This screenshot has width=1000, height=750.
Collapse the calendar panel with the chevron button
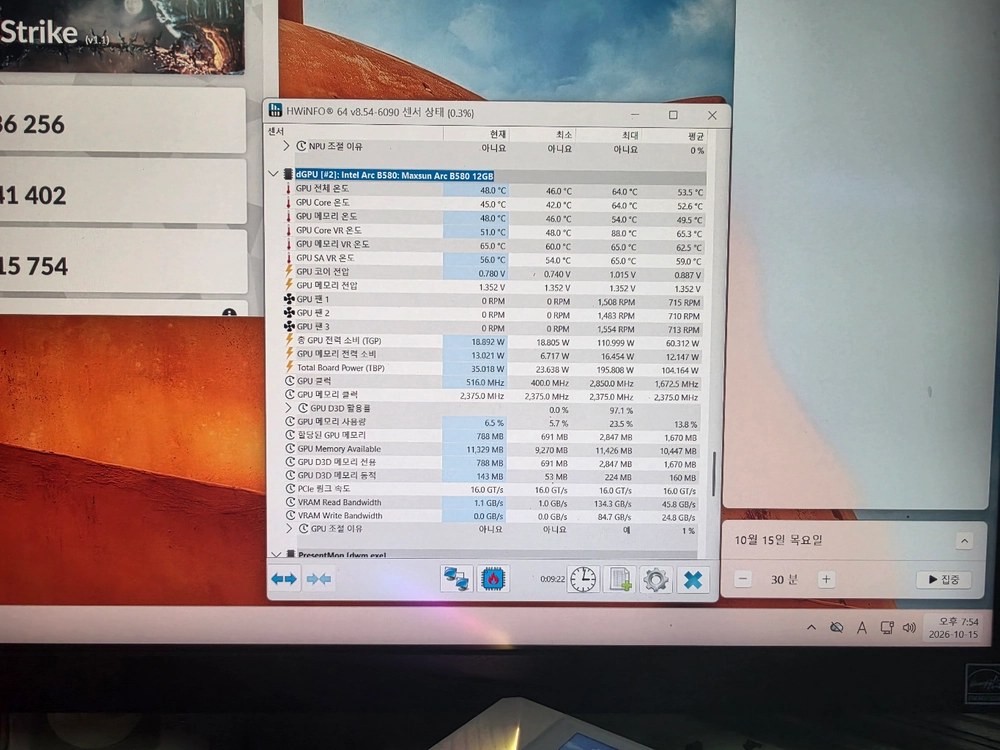point(964,541)
